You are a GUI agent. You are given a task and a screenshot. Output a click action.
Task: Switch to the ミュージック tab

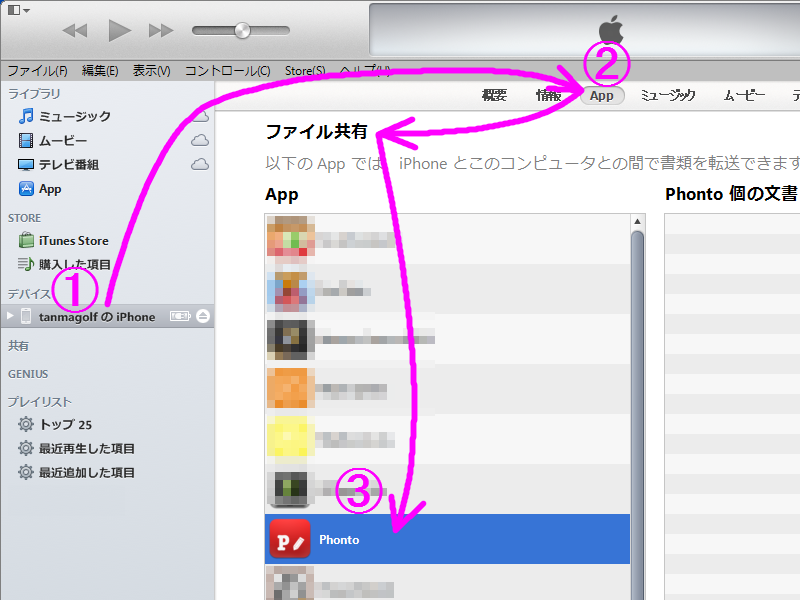[x=668, y=95]
